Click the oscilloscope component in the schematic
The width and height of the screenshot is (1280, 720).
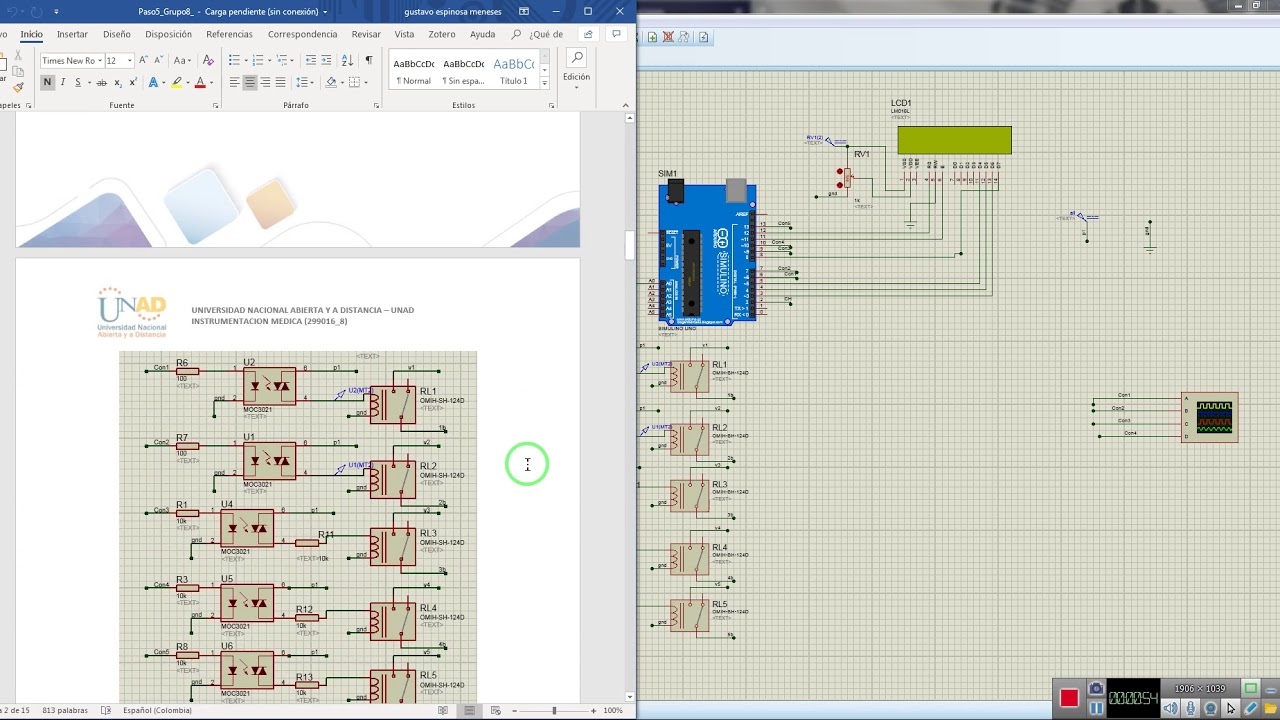click(1211, 416)
